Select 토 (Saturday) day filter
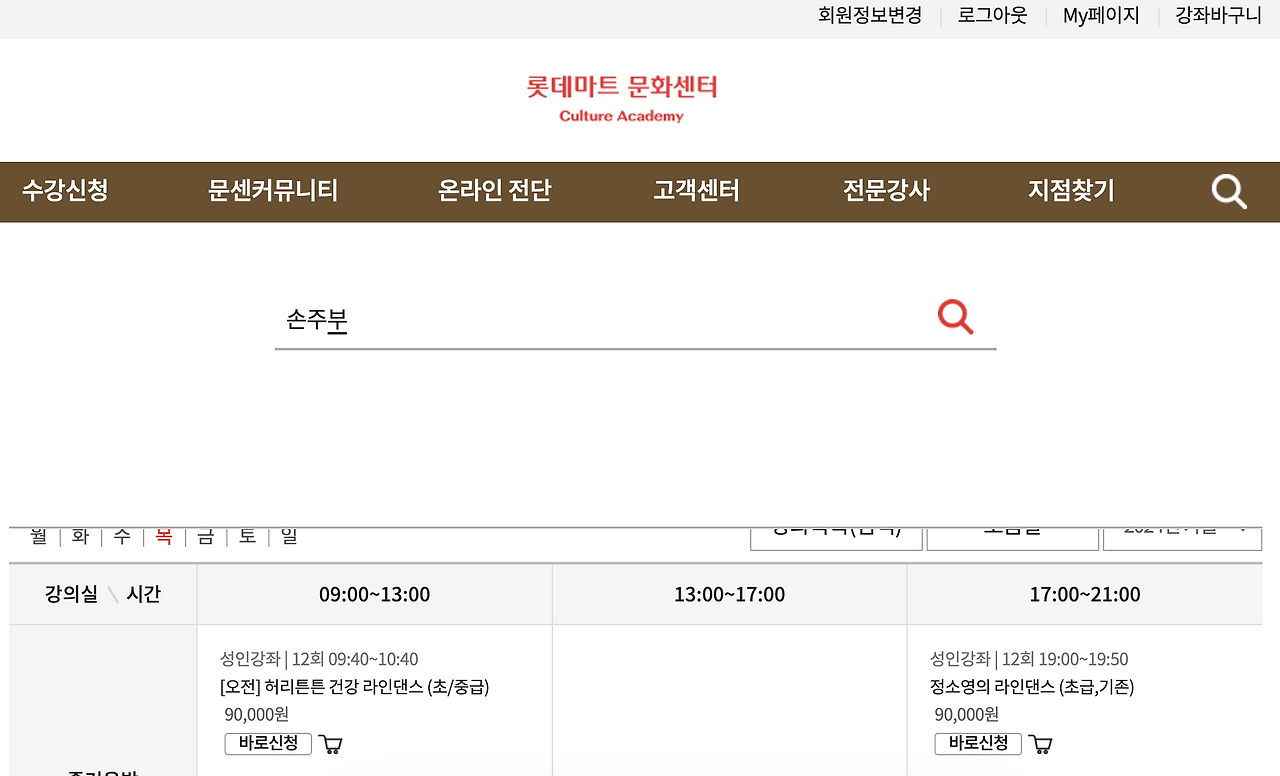 pos(246,537)
